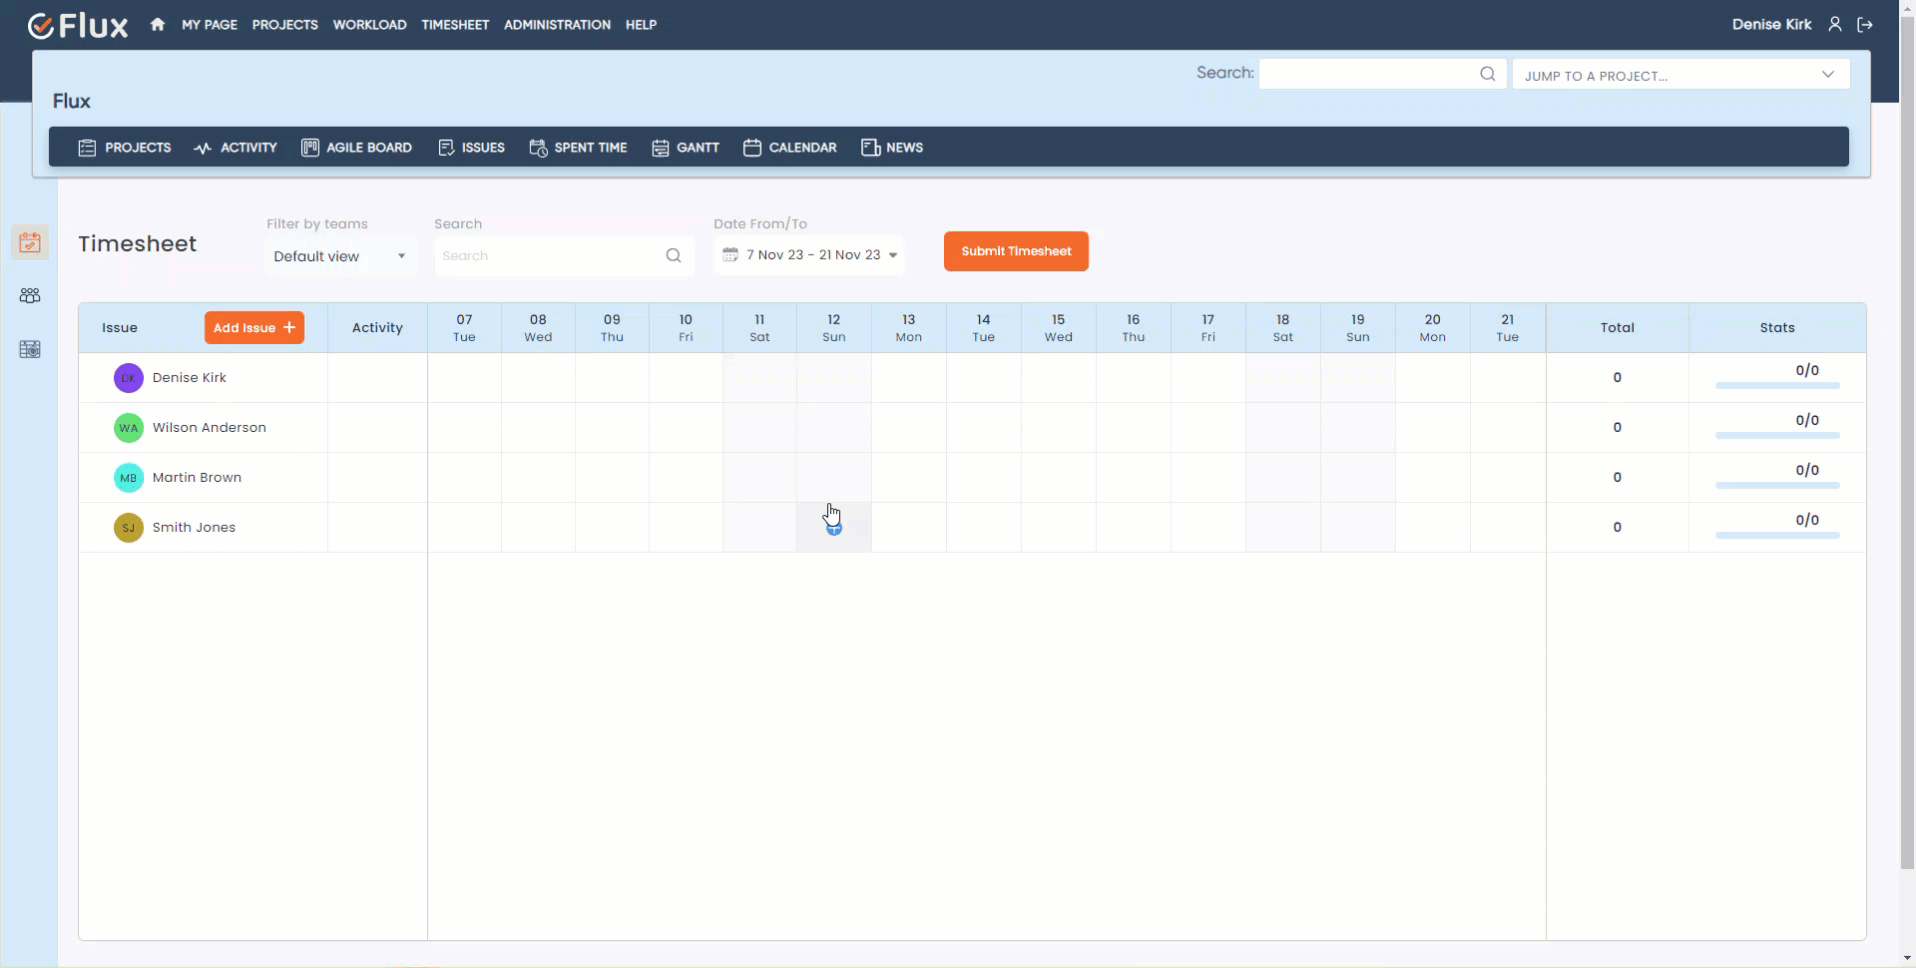The width and height of the screenshot is (1916, 968).
Task: Open the Workload menu
Action: pos(369,25)
